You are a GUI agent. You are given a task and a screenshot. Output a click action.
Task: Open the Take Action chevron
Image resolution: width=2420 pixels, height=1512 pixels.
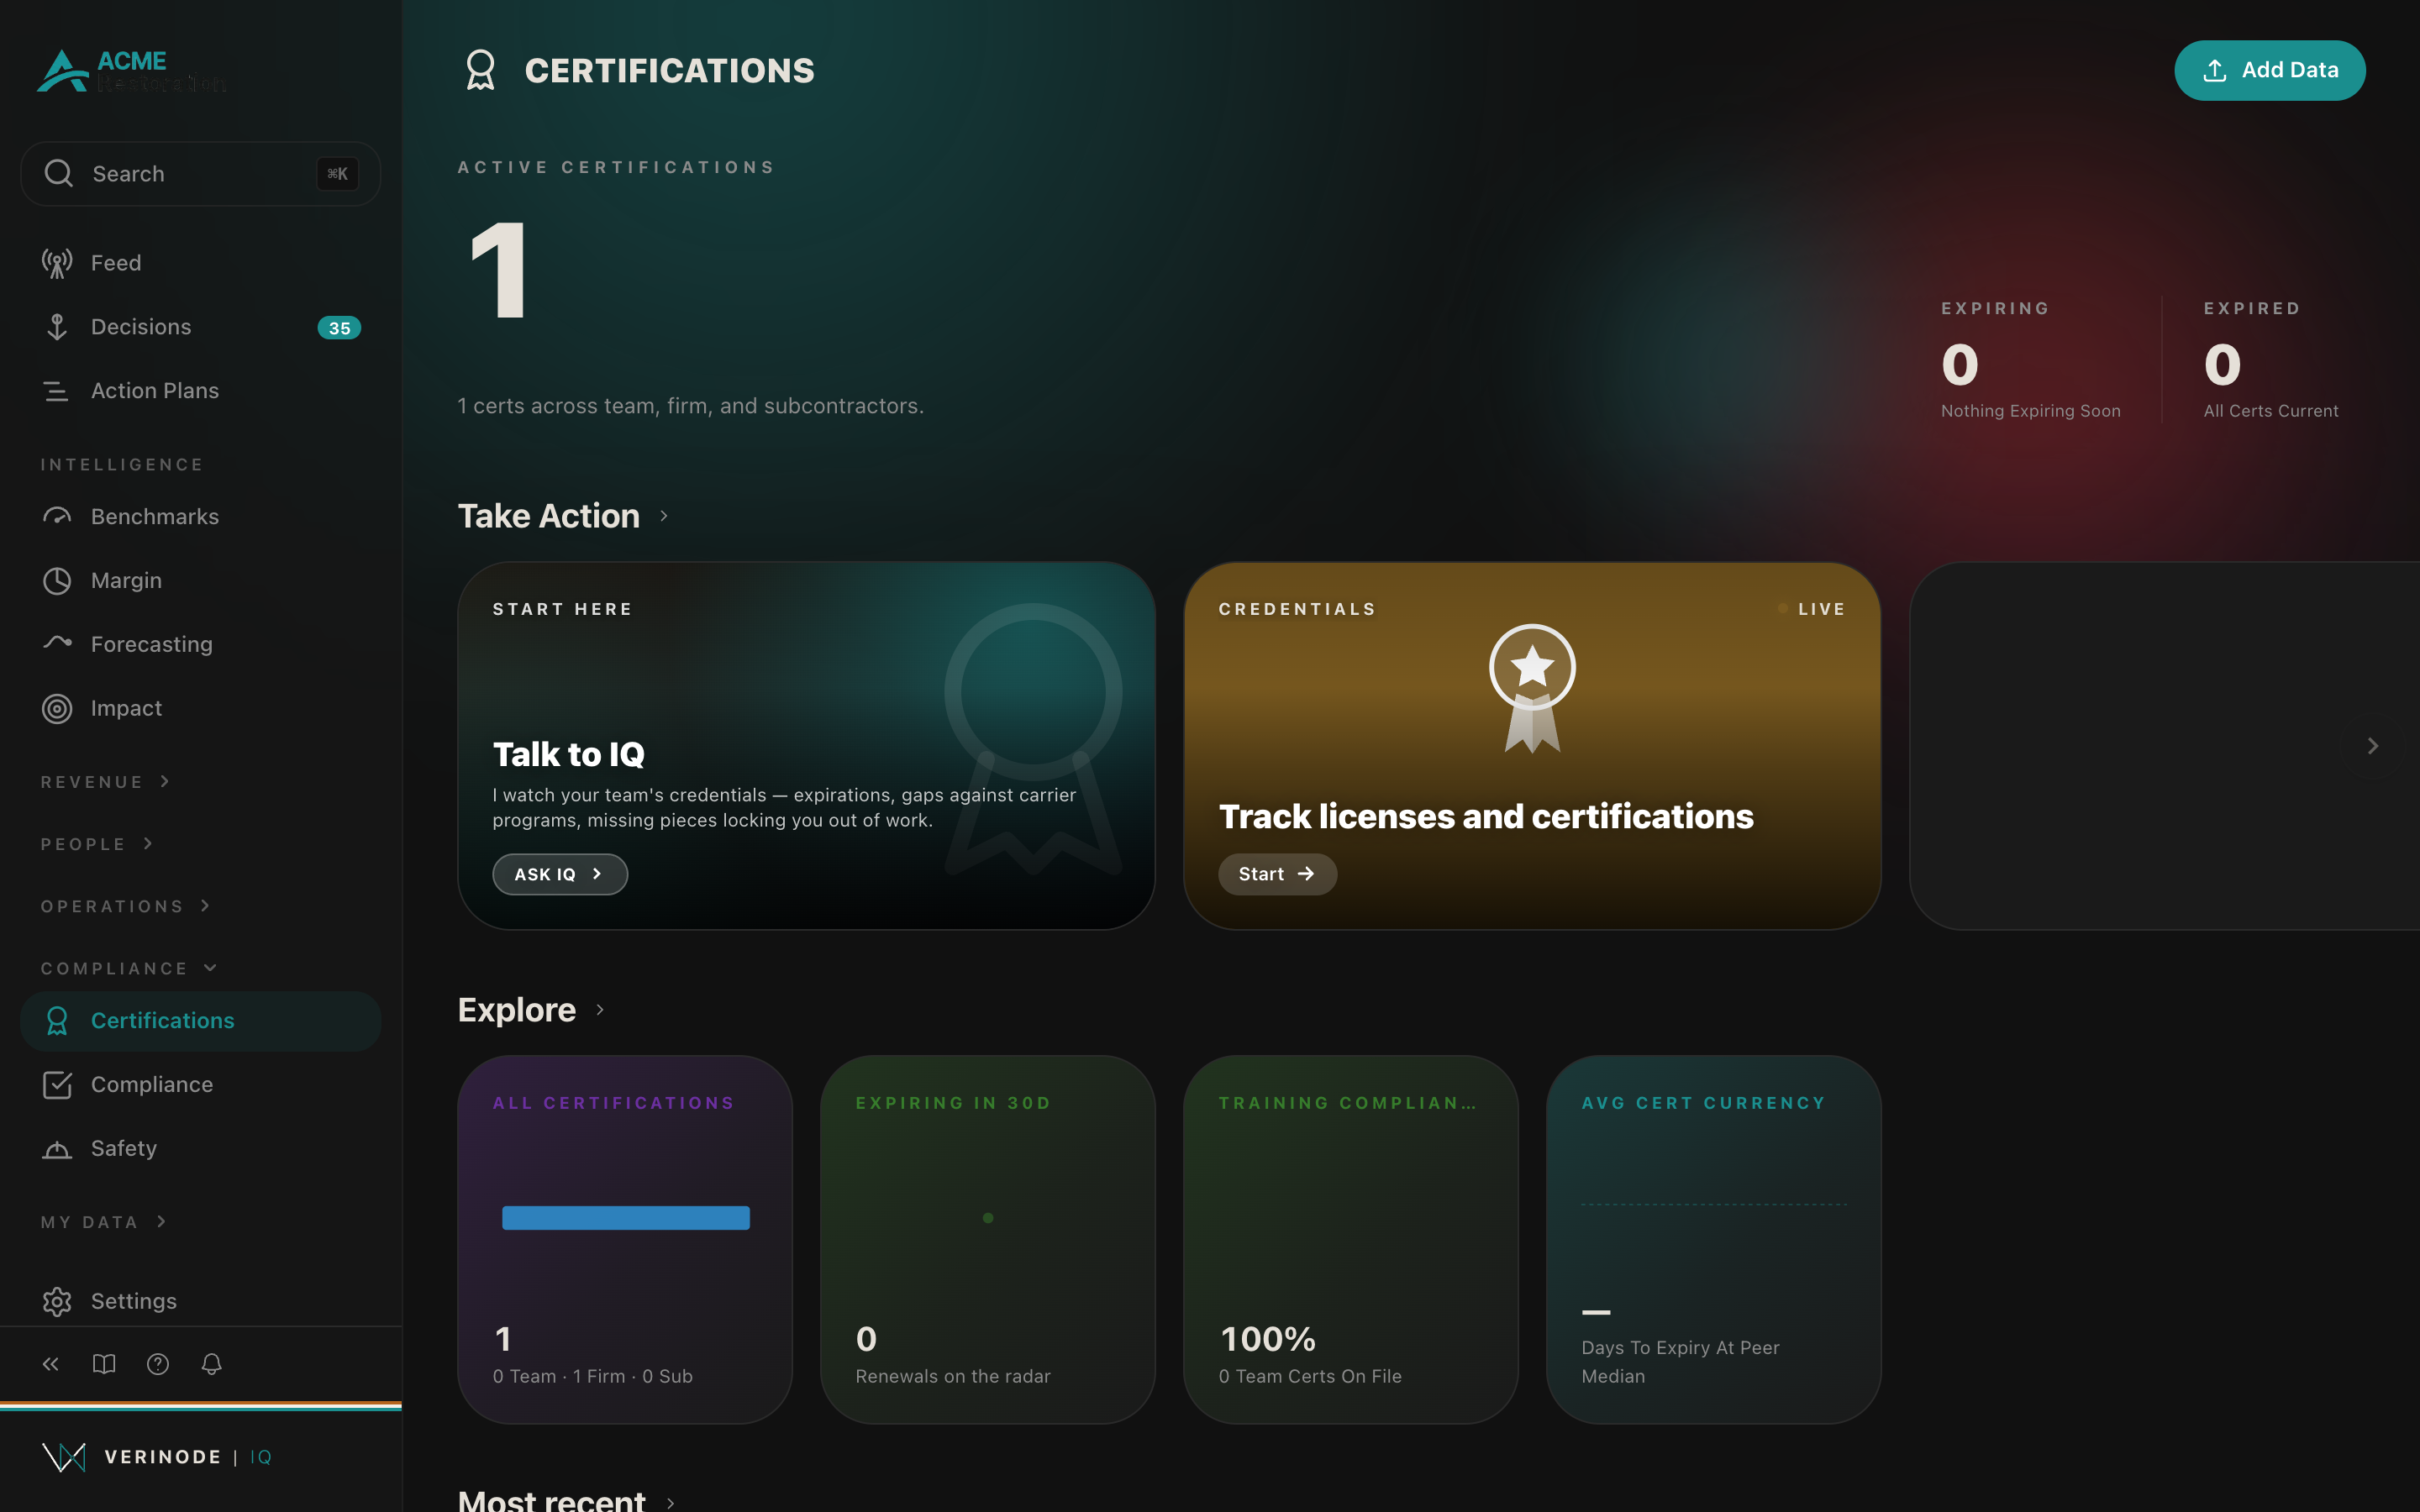(664, 516)
